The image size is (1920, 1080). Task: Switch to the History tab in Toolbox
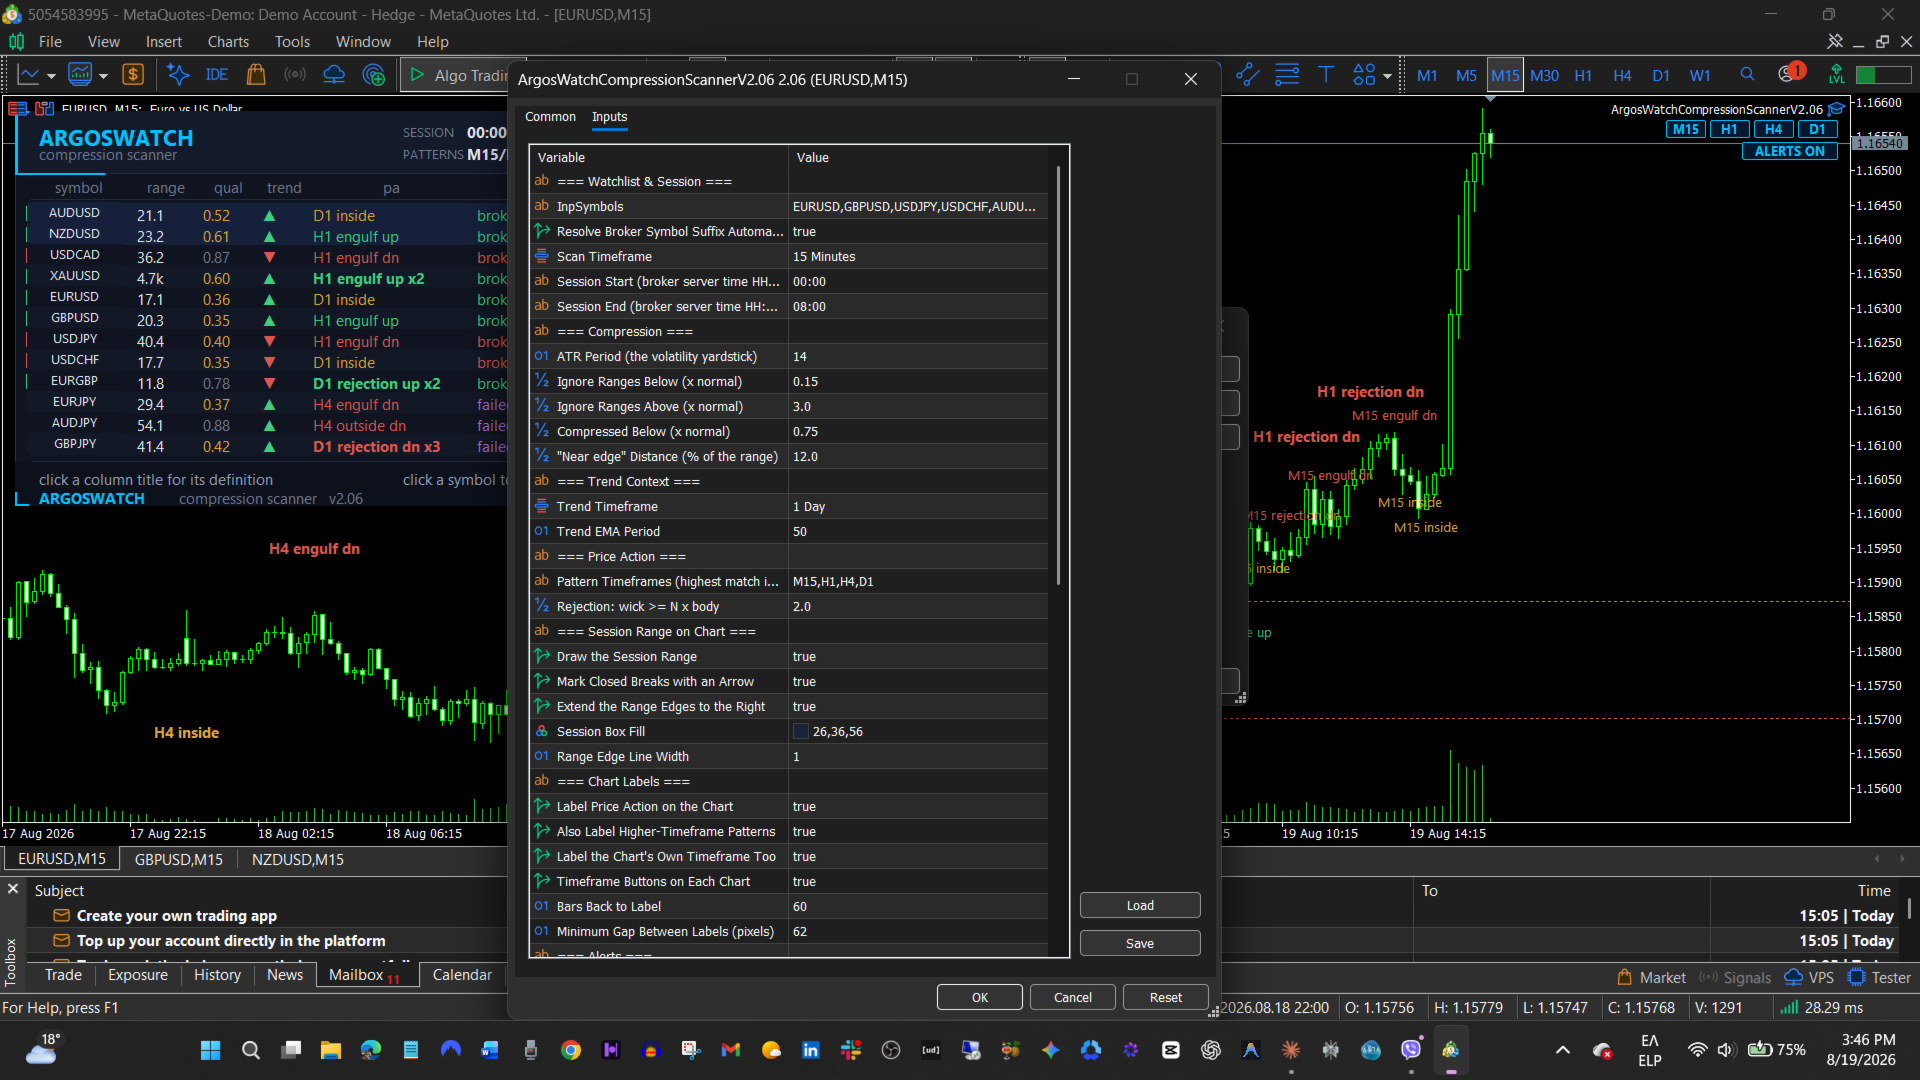(217, 975)
